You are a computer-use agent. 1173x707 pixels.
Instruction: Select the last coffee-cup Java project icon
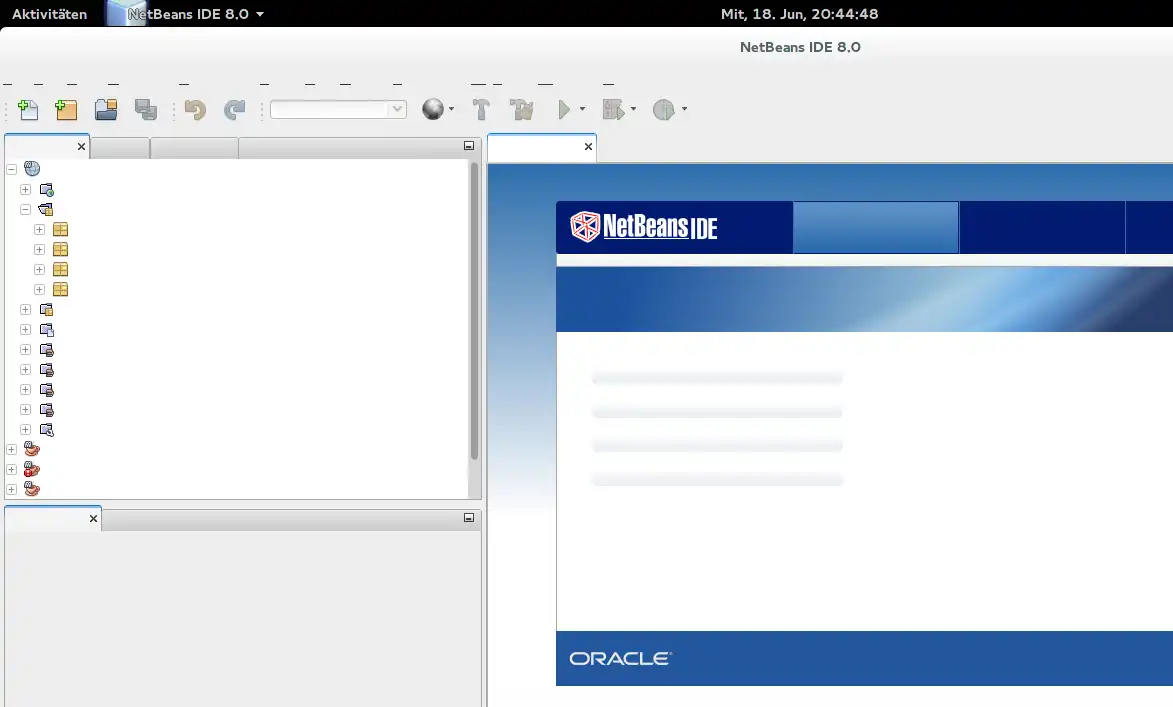click(31, 489)
